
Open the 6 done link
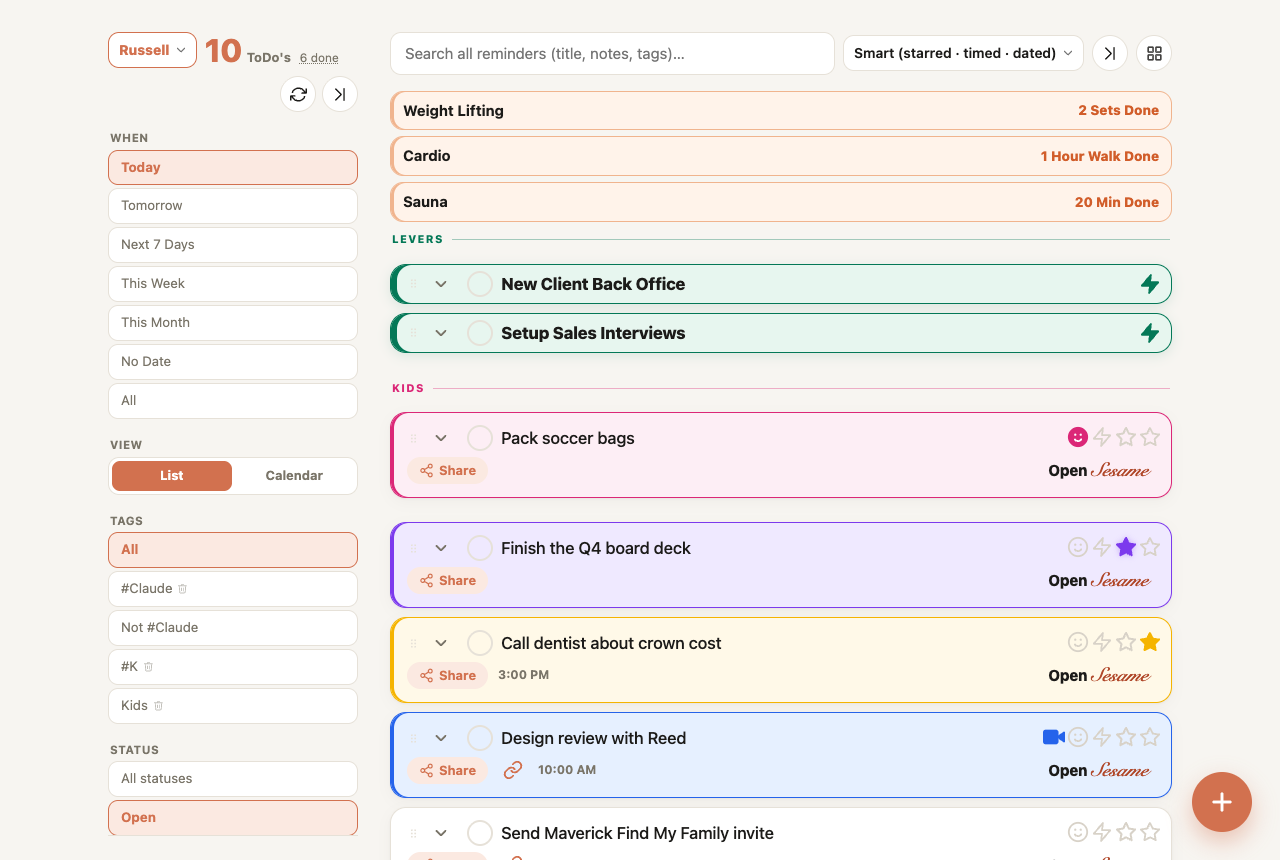click(319, 58)
